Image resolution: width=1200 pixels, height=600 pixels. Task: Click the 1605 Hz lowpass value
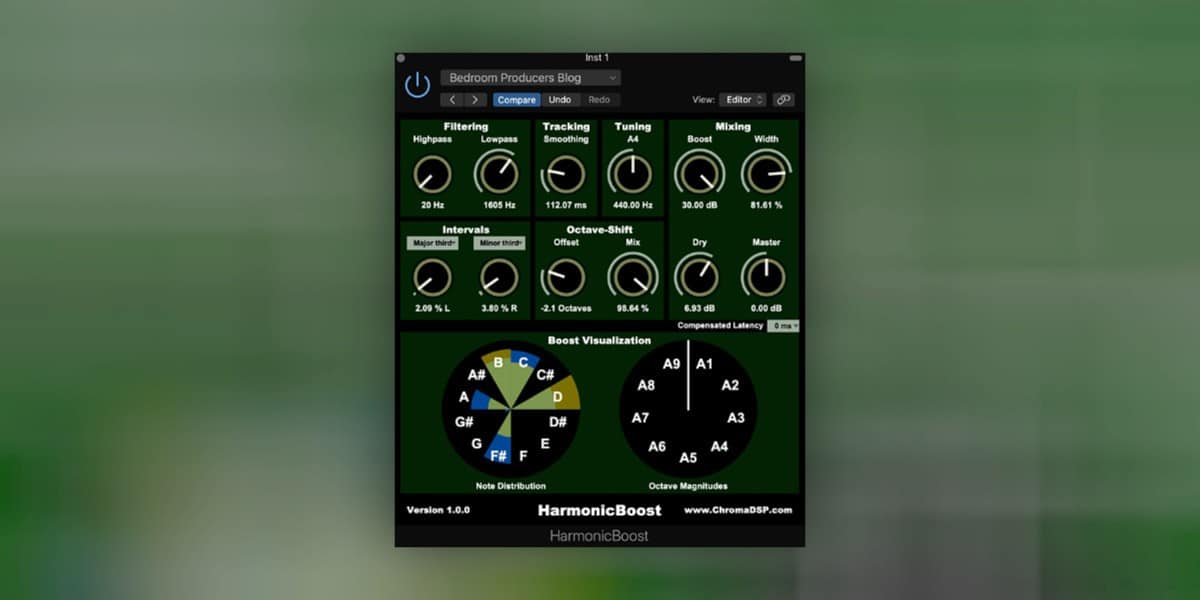[x=499, y=205]
